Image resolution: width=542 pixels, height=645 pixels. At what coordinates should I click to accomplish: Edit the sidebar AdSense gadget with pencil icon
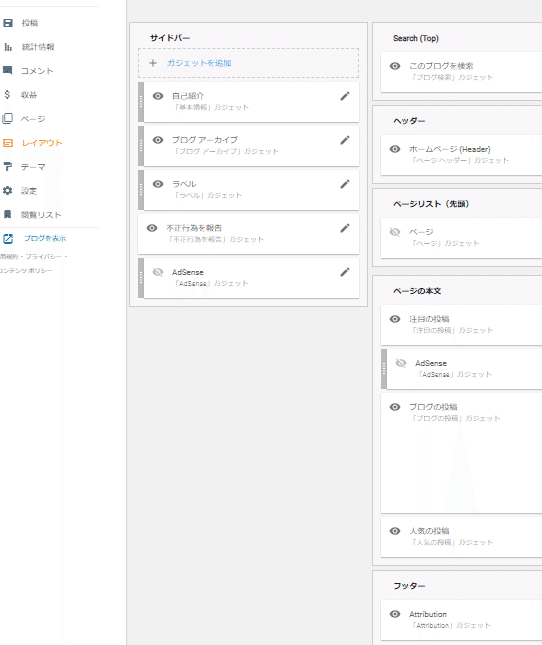[345, 272]
